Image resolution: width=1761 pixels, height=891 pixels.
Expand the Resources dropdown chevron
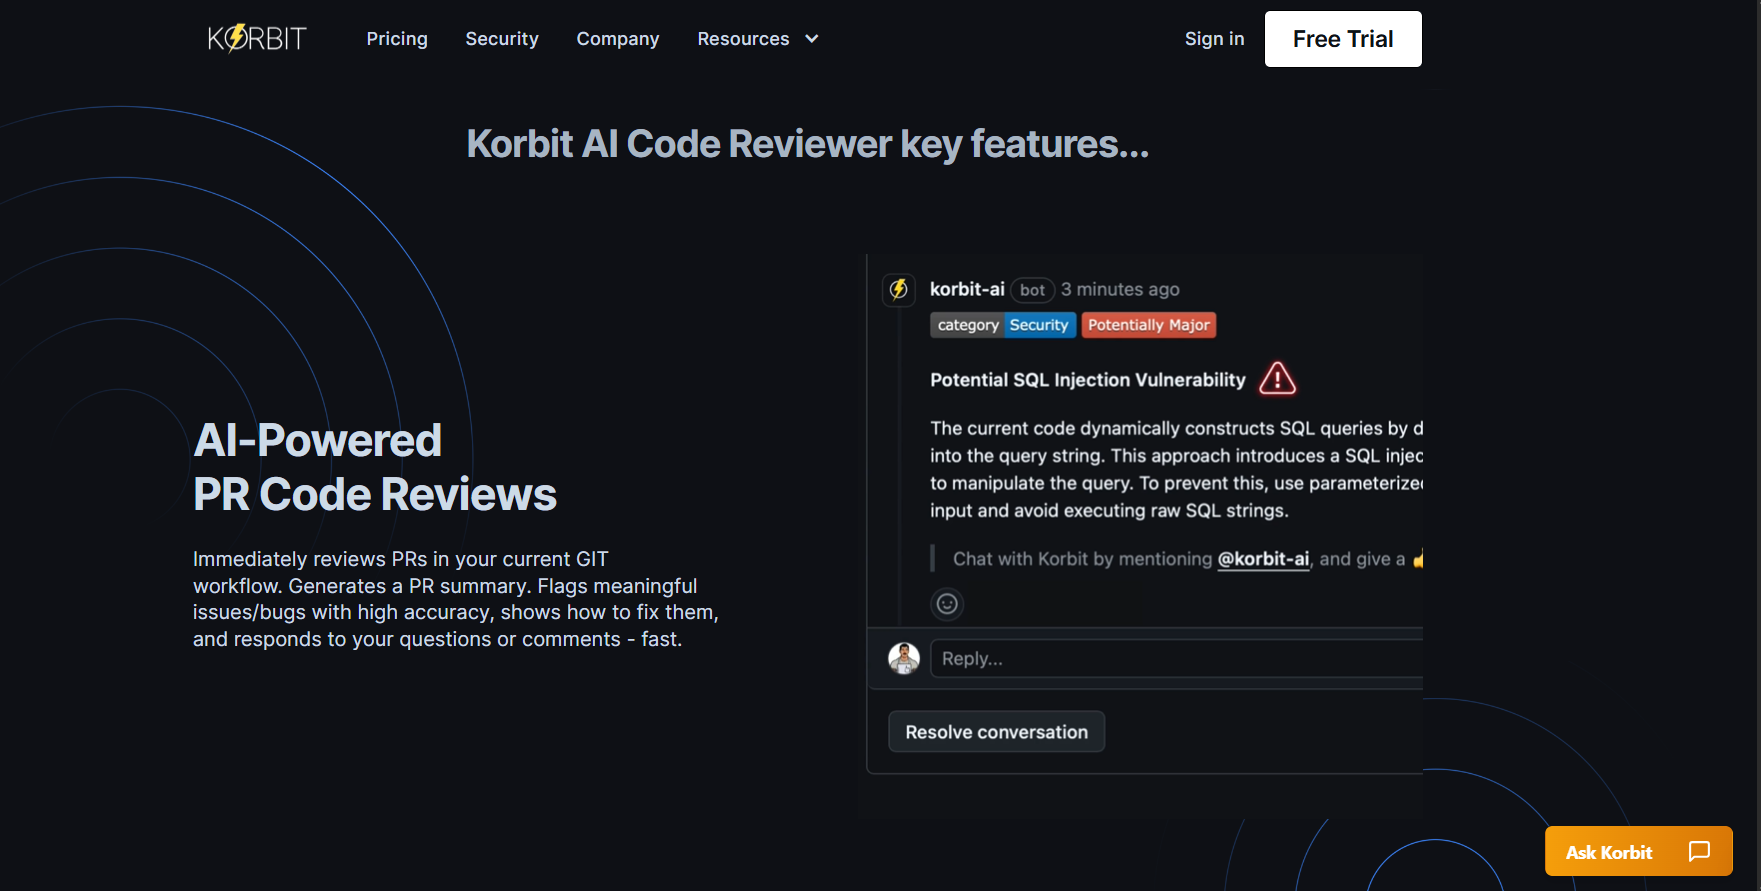click(x=812, y=39)
